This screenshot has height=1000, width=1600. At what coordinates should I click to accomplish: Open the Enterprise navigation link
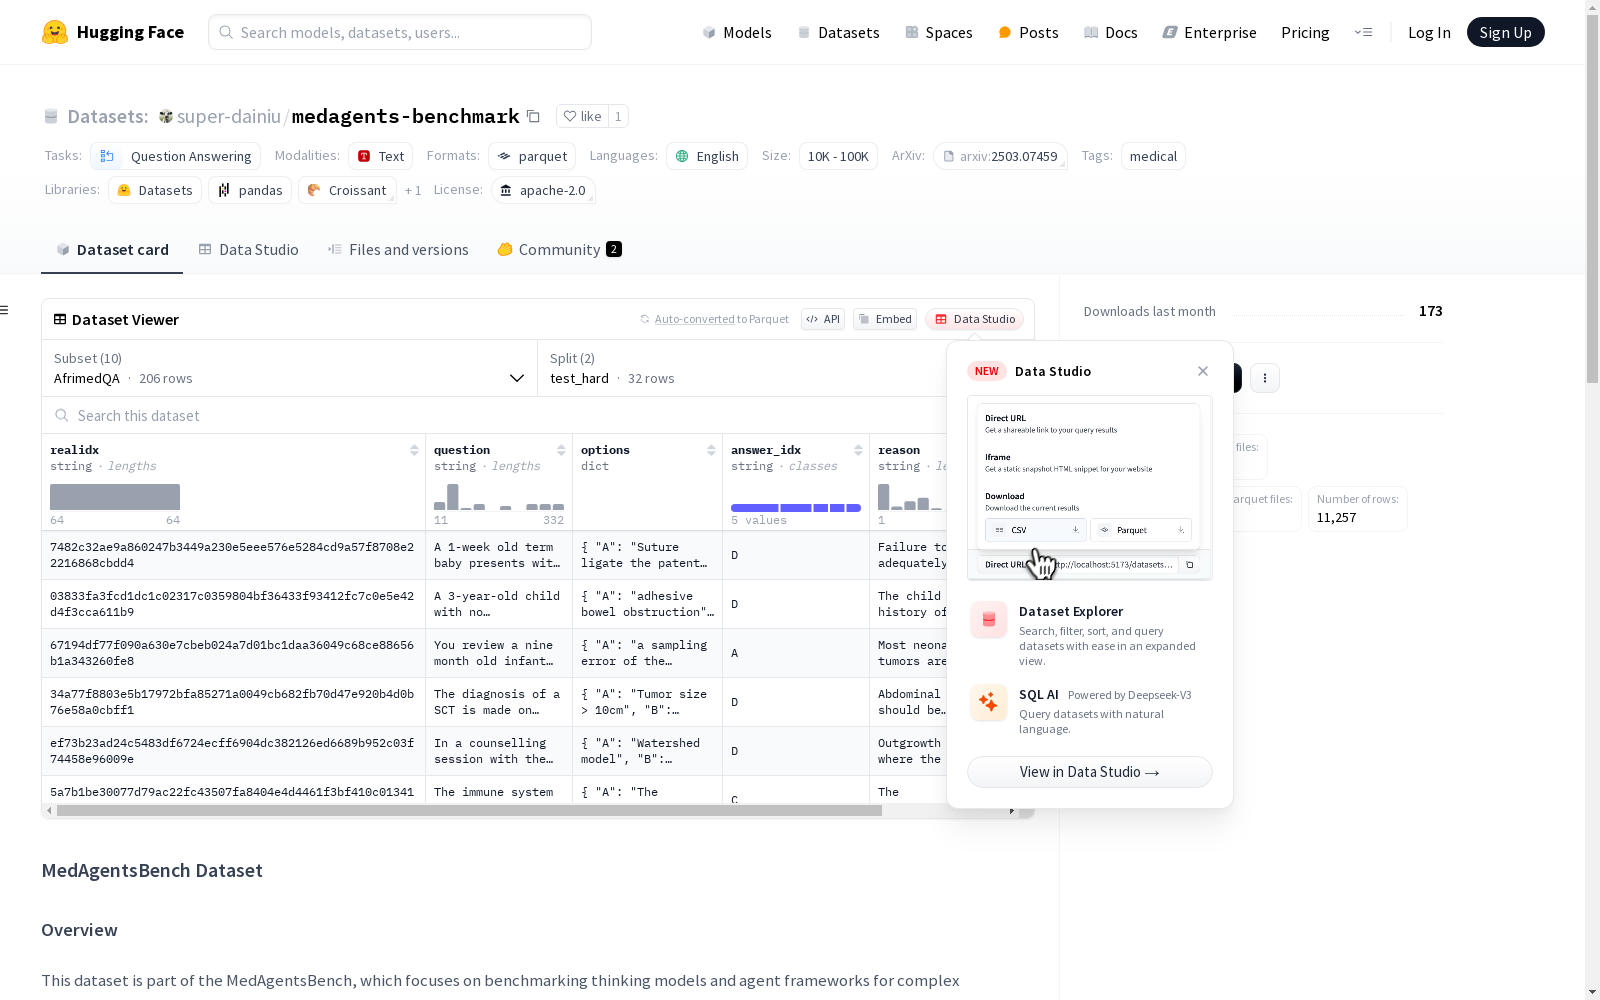point(1209,32)
